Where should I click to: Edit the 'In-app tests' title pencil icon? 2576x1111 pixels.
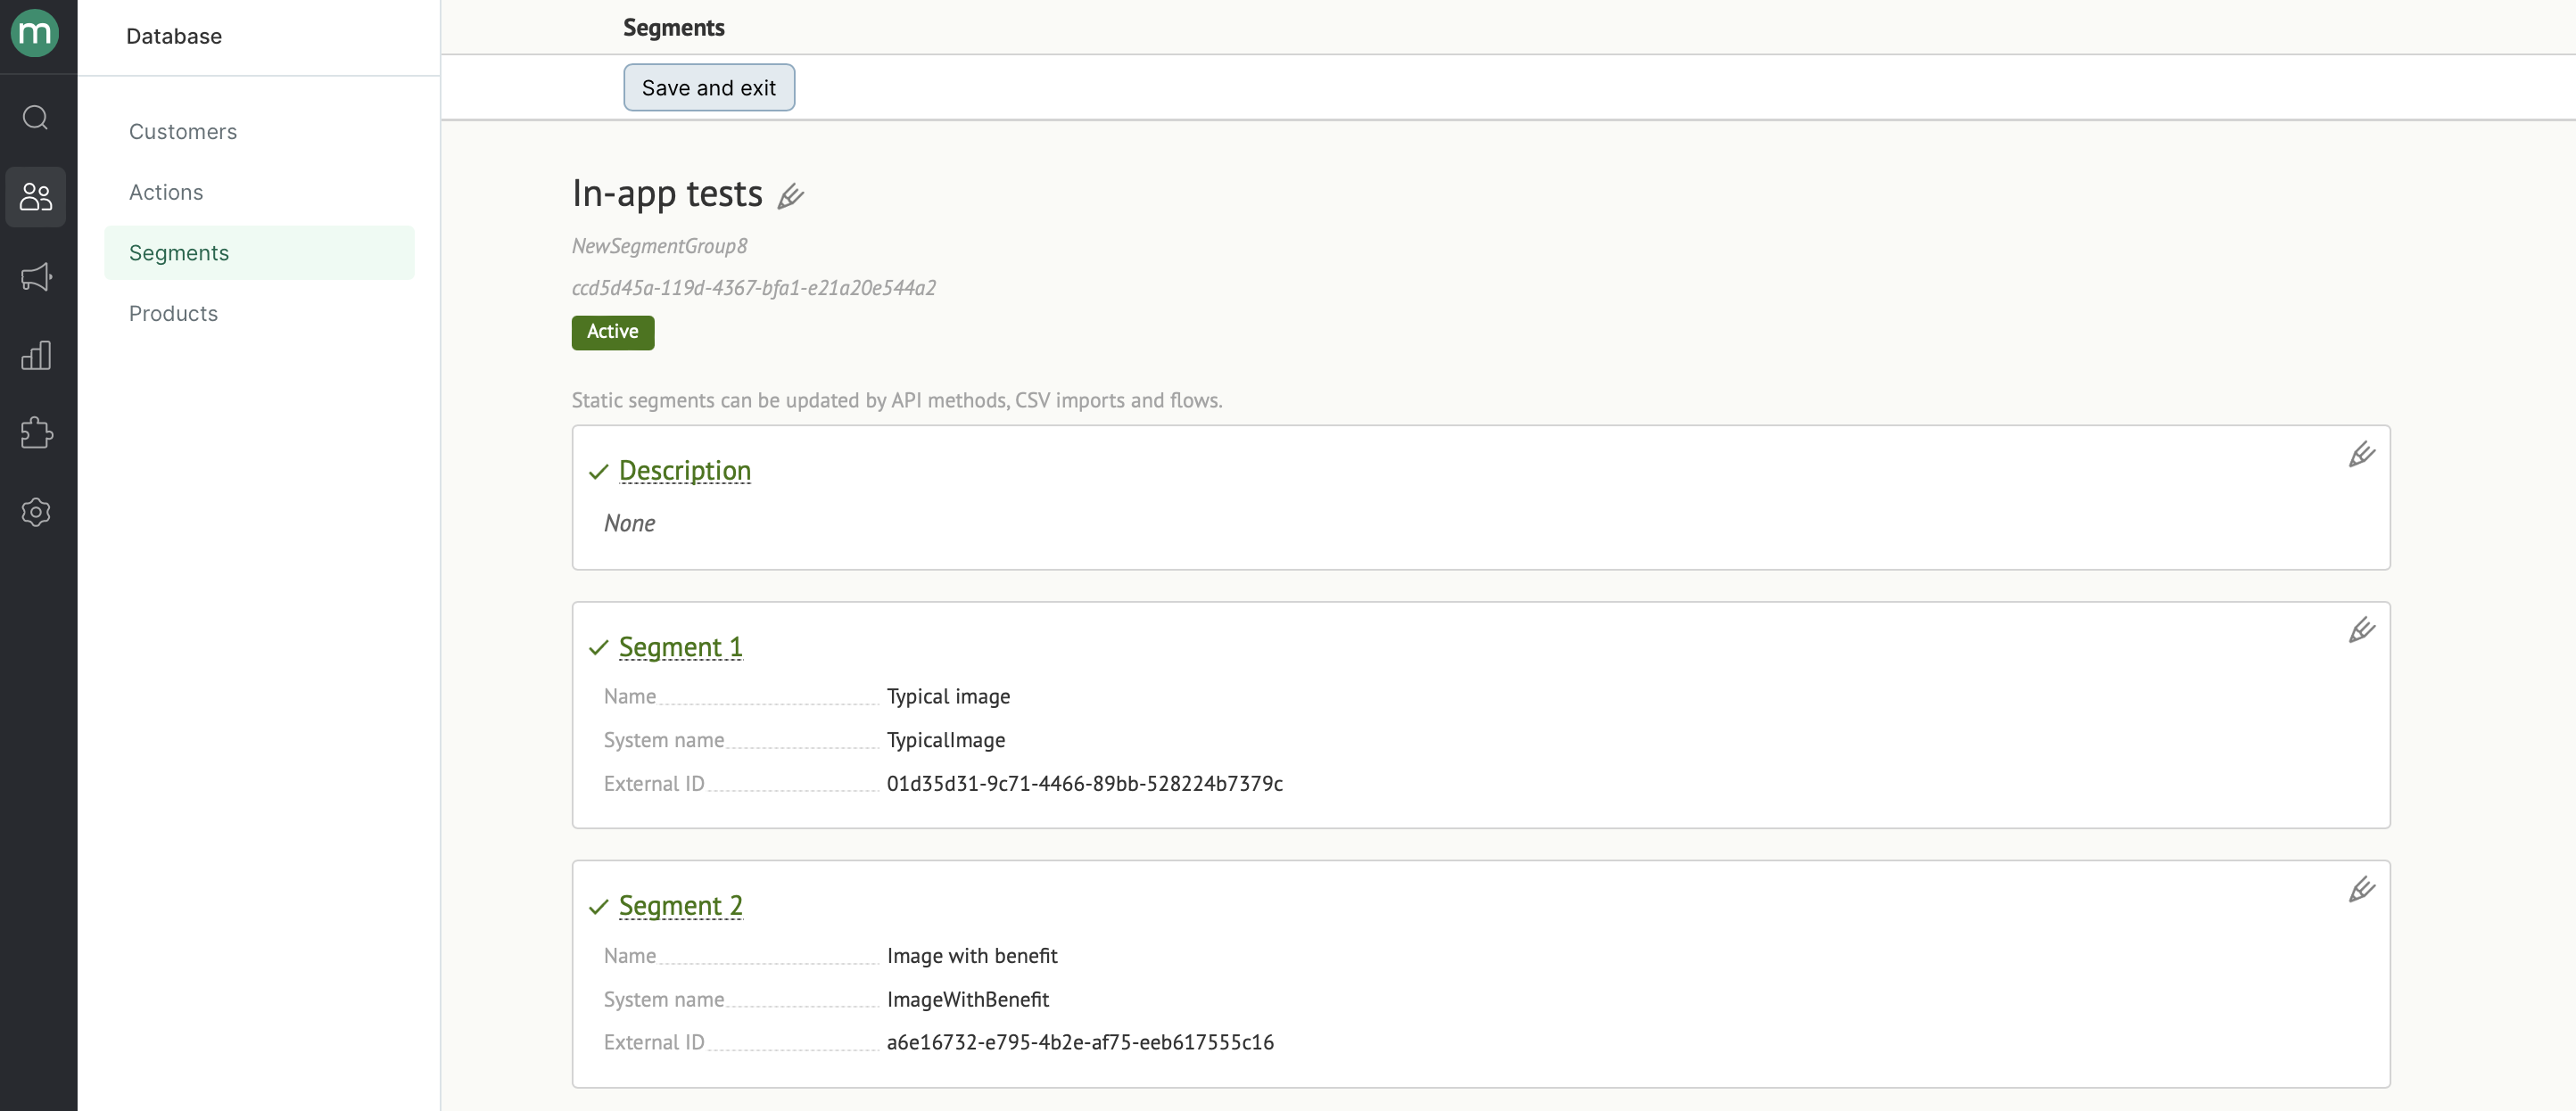coord(791,196)
